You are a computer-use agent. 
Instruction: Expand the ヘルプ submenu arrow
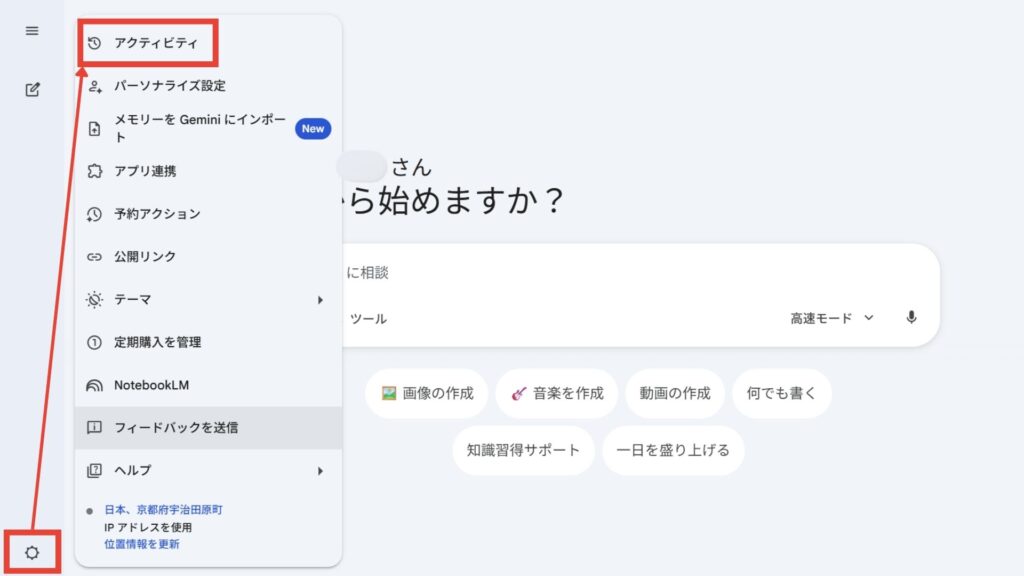(x=320, y=470)
